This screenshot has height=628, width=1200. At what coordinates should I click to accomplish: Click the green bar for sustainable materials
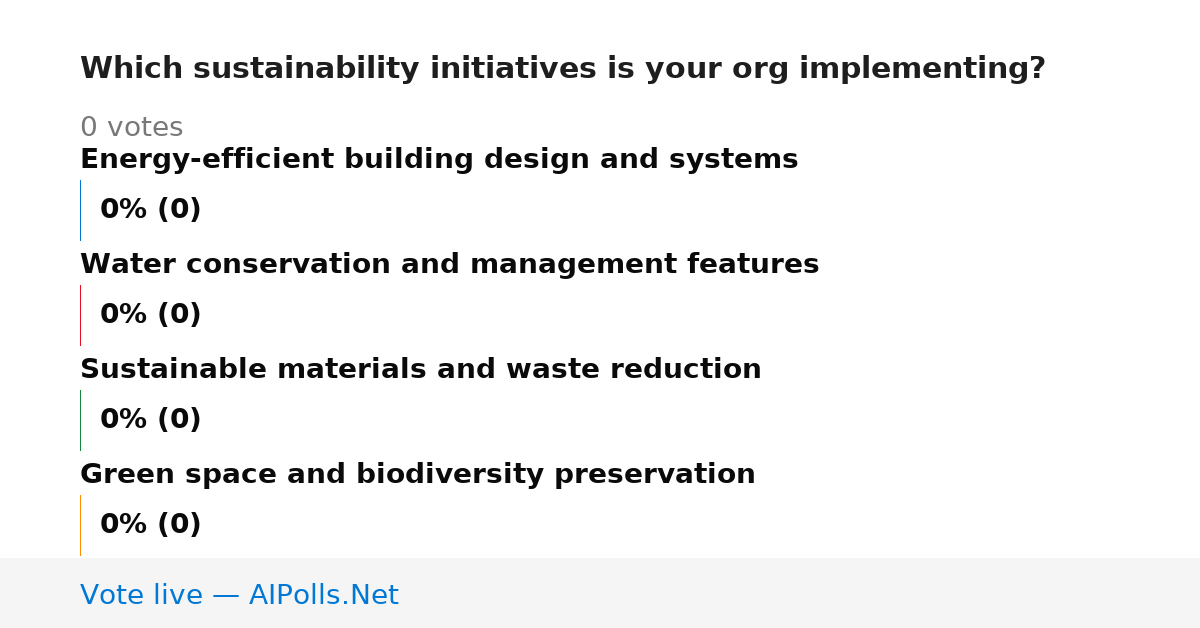(x=80, y=420)
